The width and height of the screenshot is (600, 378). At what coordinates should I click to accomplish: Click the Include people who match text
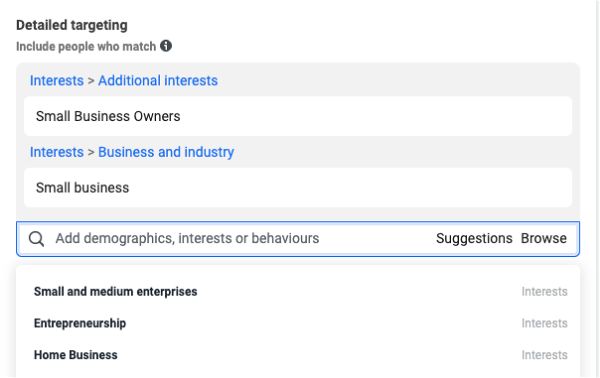tap(86, 47)
